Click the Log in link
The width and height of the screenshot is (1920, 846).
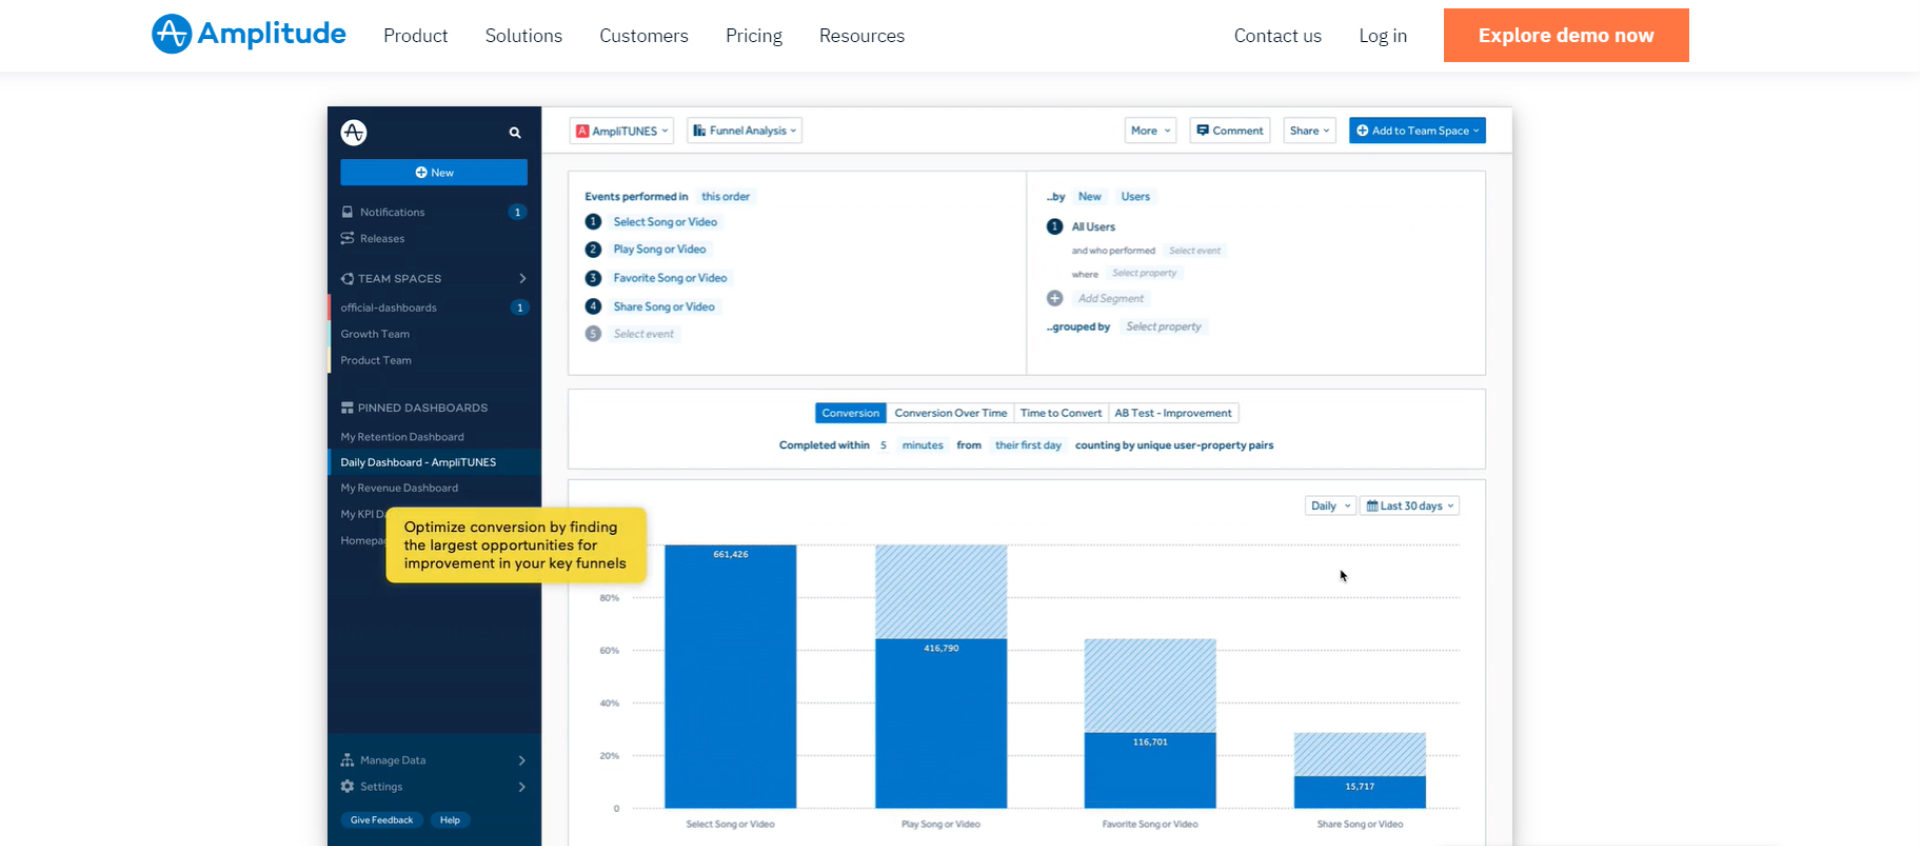(x=1382, y=36)
